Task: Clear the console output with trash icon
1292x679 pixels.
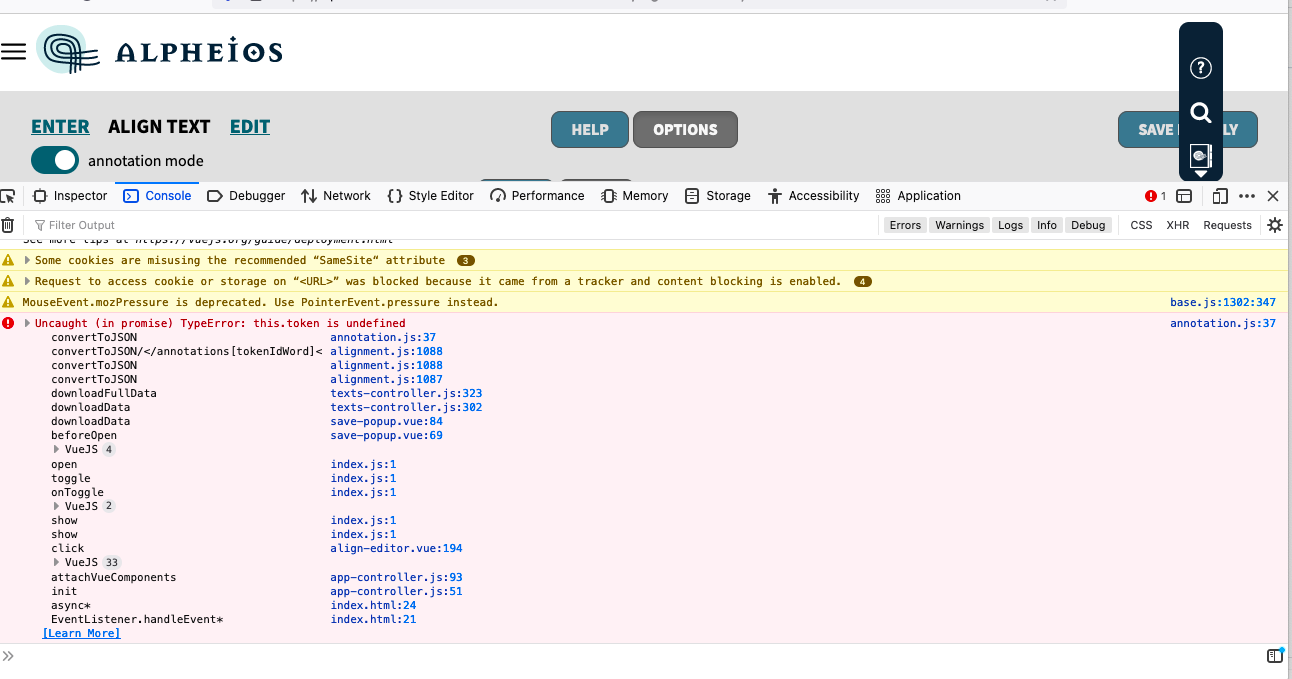Action: (x=8, y=225)
